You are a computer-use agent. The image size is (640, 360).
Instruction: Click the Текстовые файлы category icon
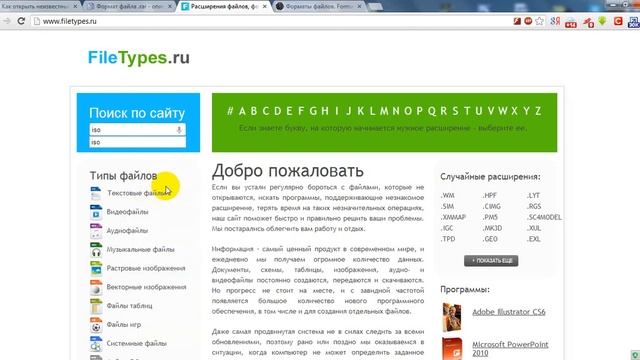pos(96,193)
